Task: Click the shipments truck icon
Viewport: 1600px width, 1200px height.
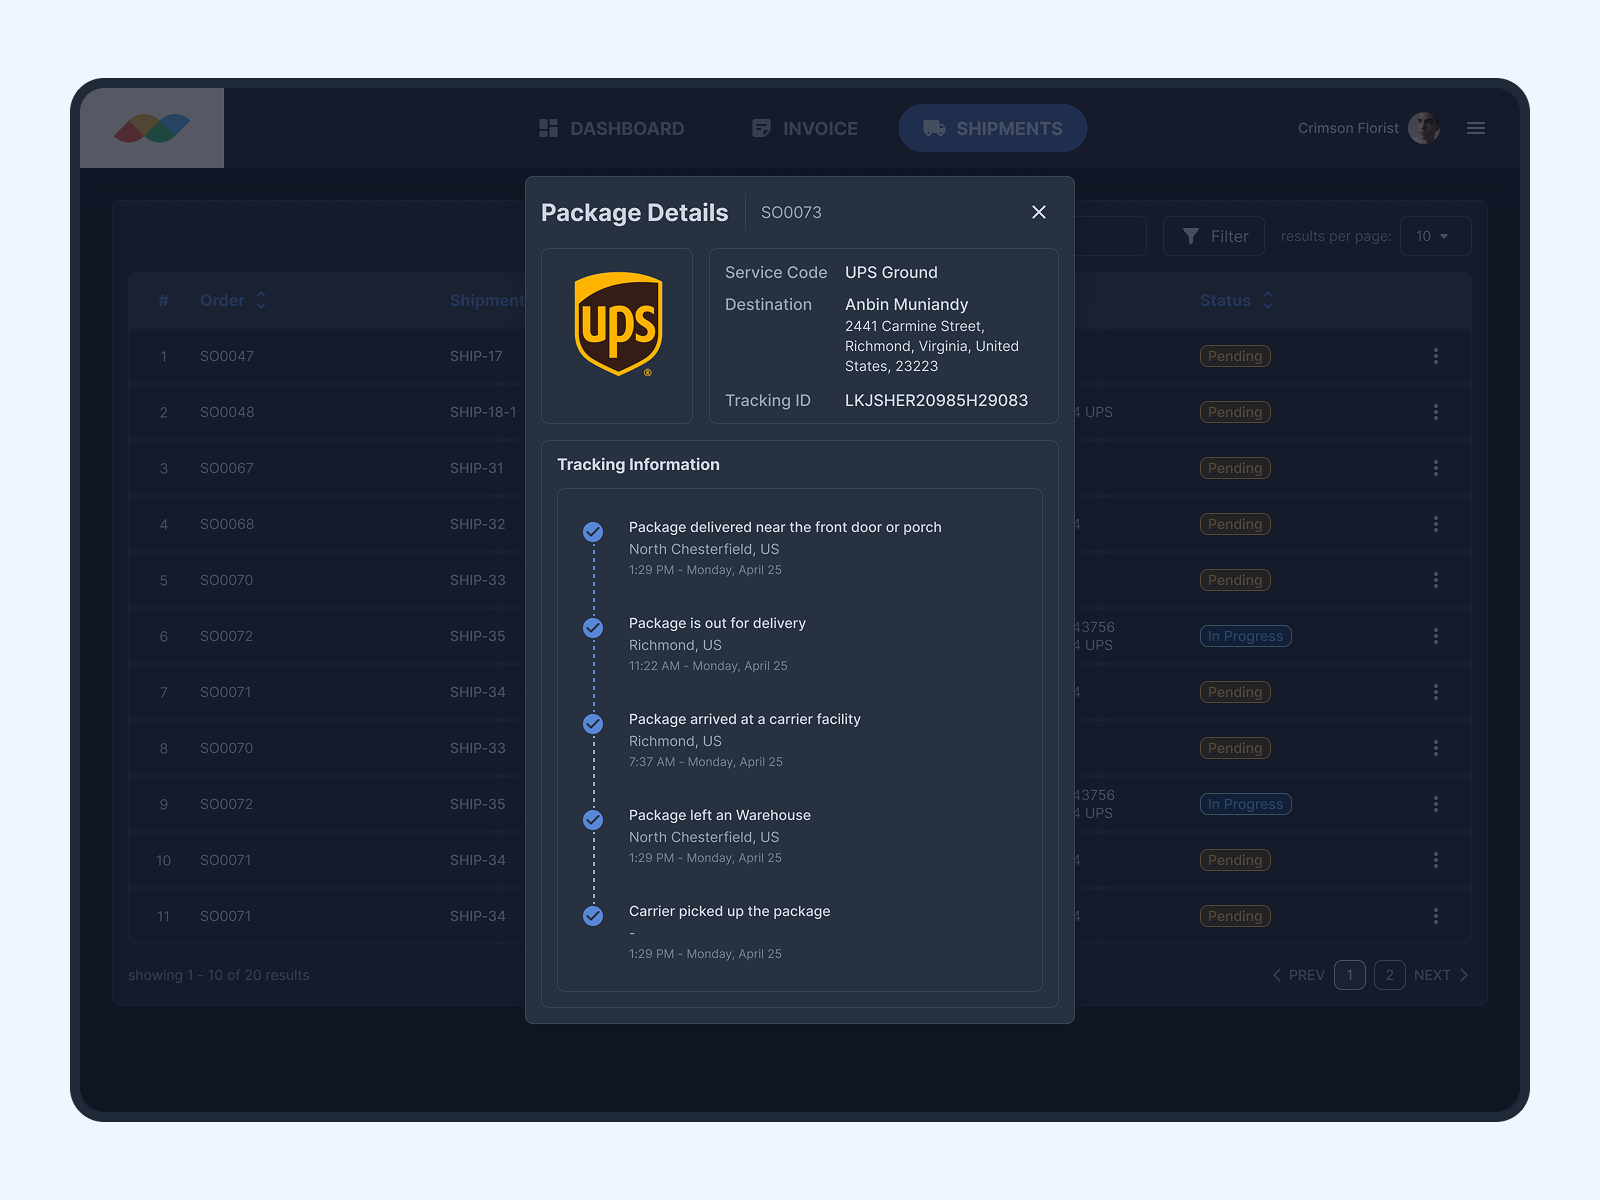Action: click(934, 128)
